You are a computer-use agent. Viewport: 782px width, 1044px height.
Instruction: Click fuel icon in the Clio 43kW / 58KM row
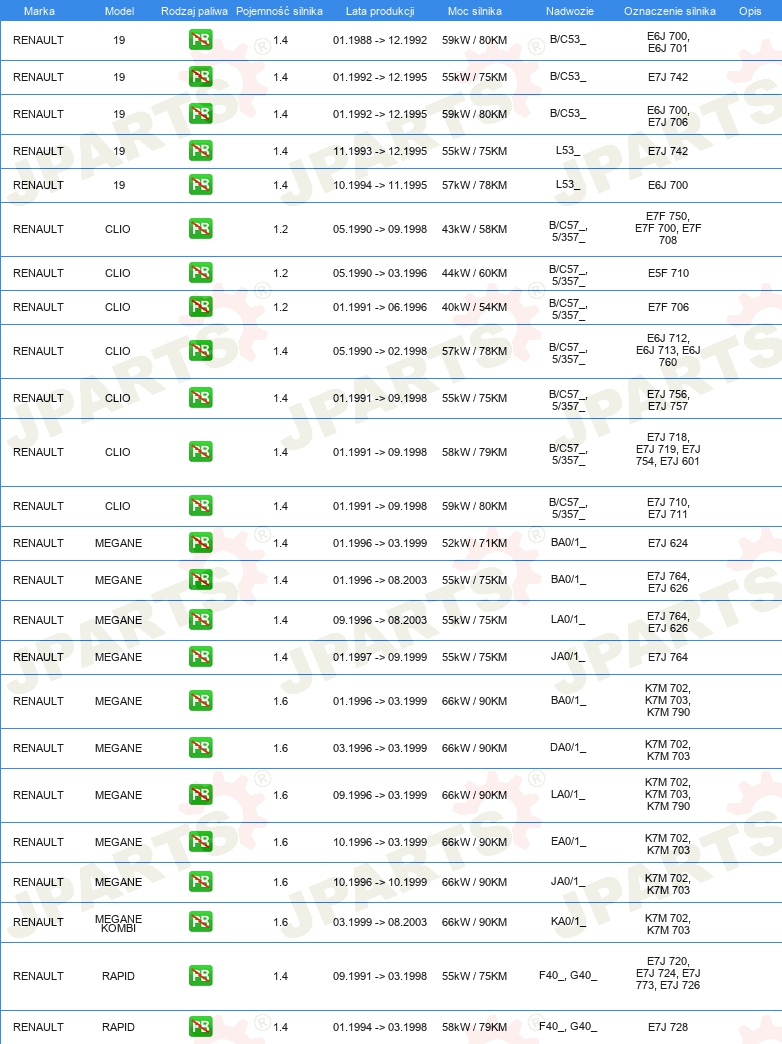[200, 229]
